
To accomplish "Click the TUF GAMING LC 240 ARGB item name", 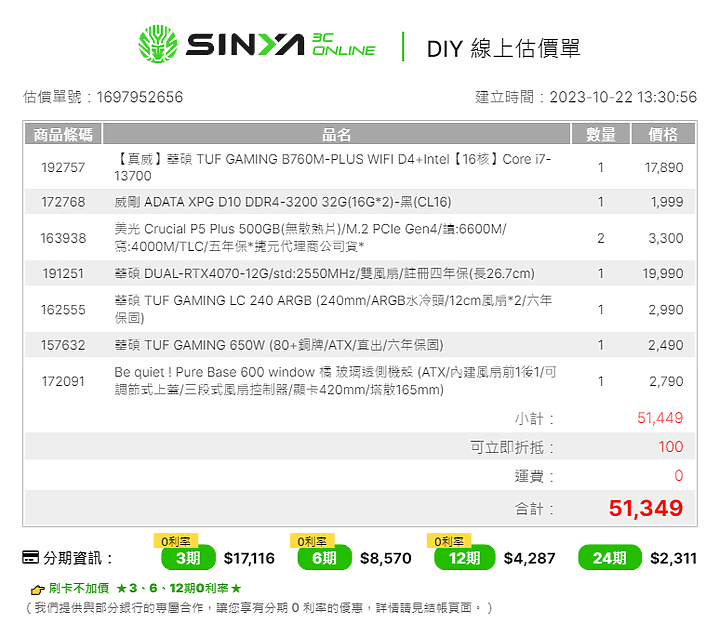I will 333,309.
